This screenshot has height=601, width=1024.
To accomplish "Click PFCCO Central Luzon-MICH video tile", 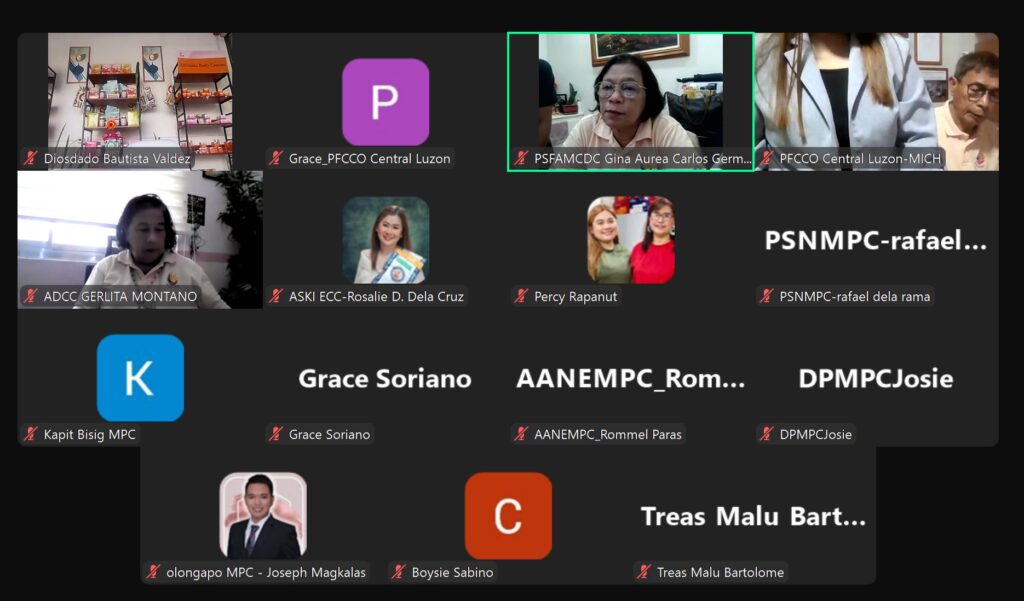I will [876, 102].
